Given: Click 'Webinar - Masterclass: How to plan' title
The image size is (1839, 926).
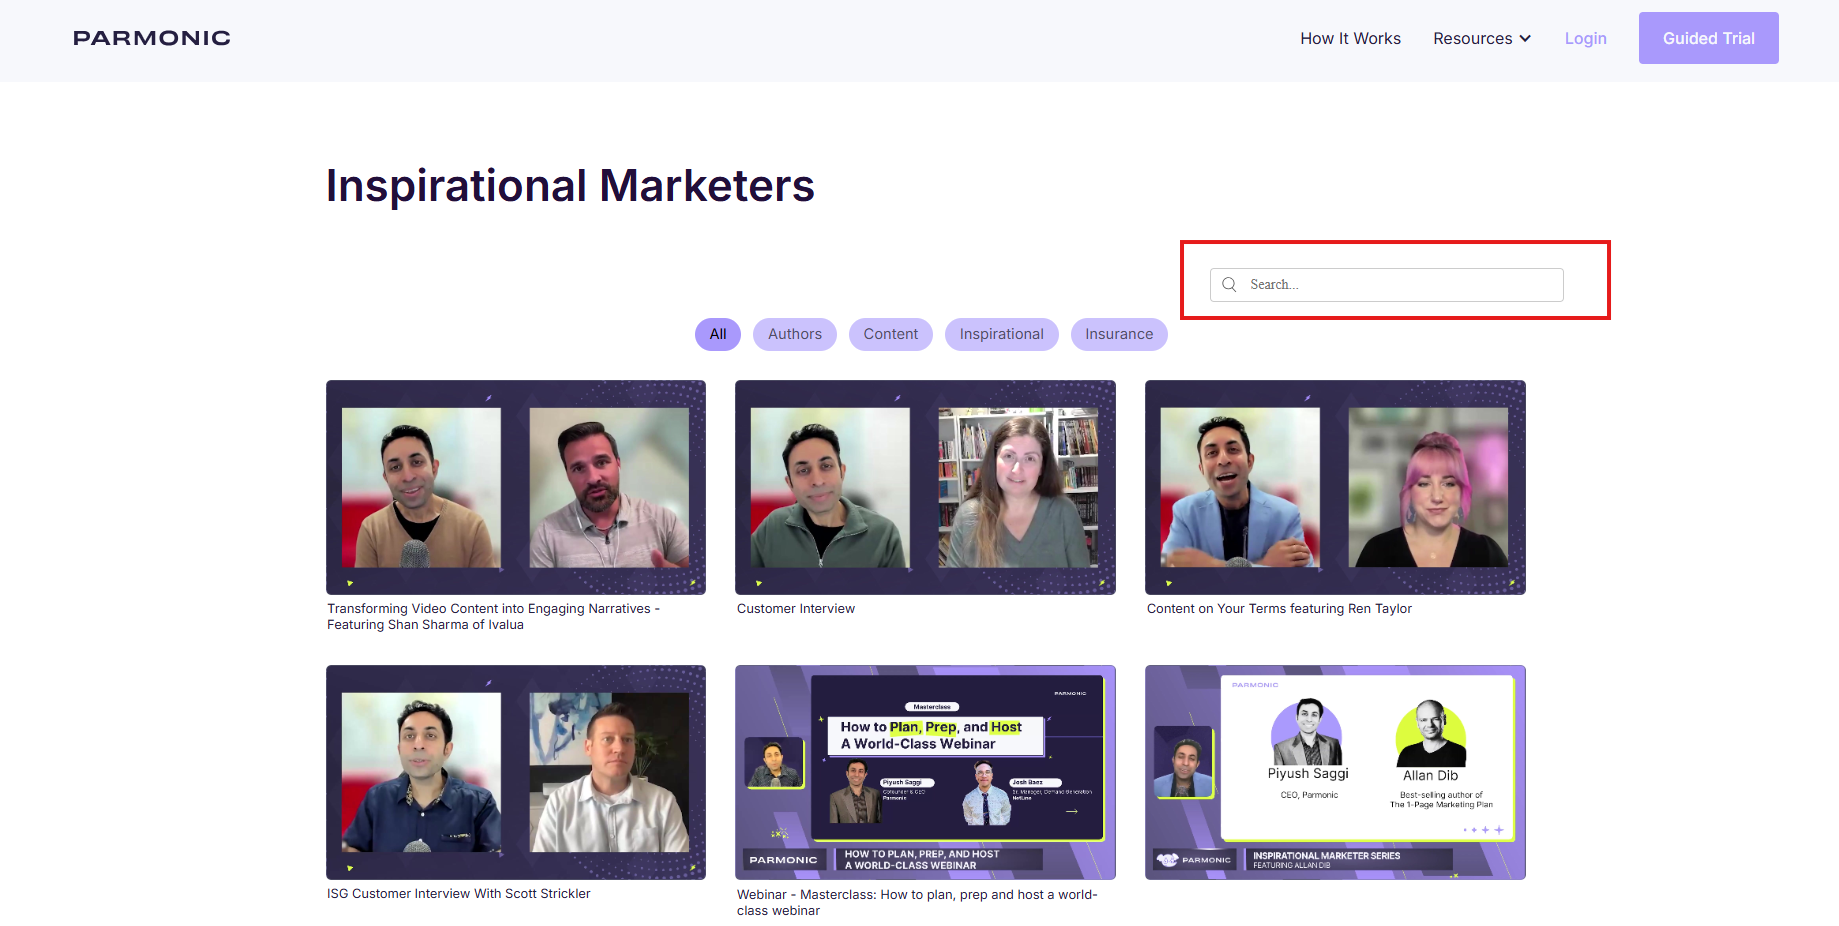Looking at the screenshot, I should click(x=917, y=903).
